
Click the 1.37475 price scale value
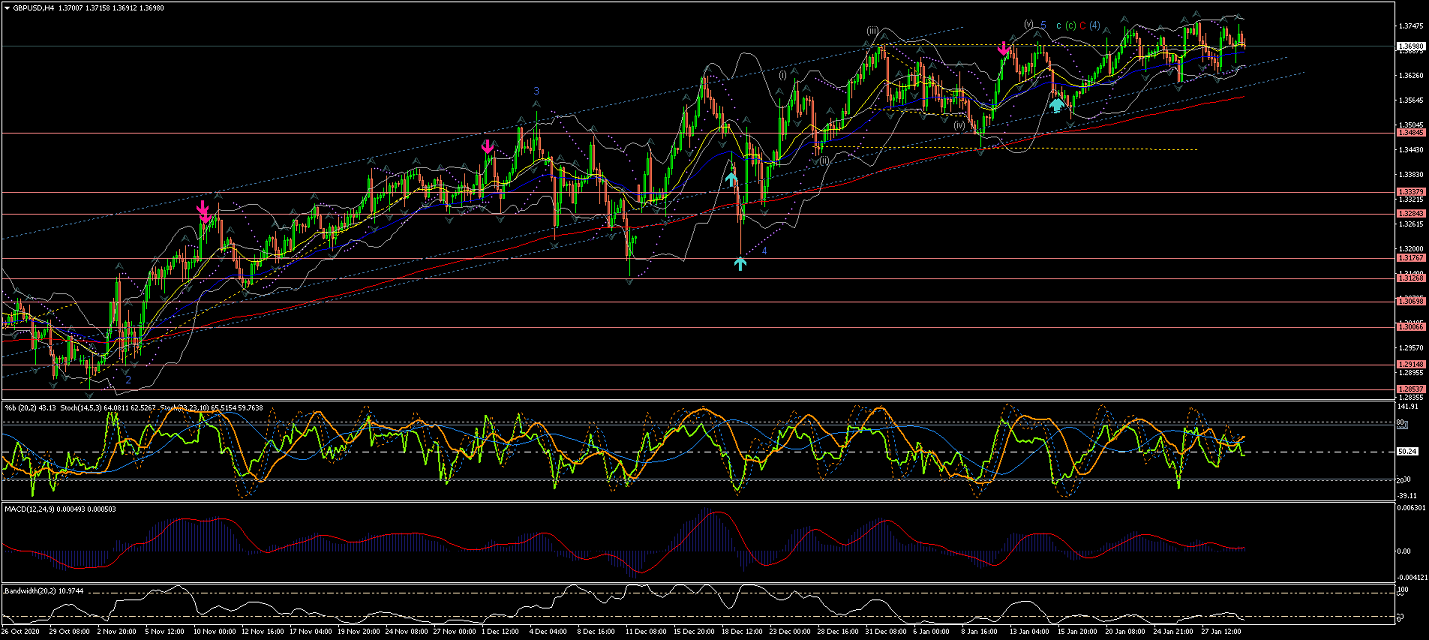click(x=1411, y=26)
